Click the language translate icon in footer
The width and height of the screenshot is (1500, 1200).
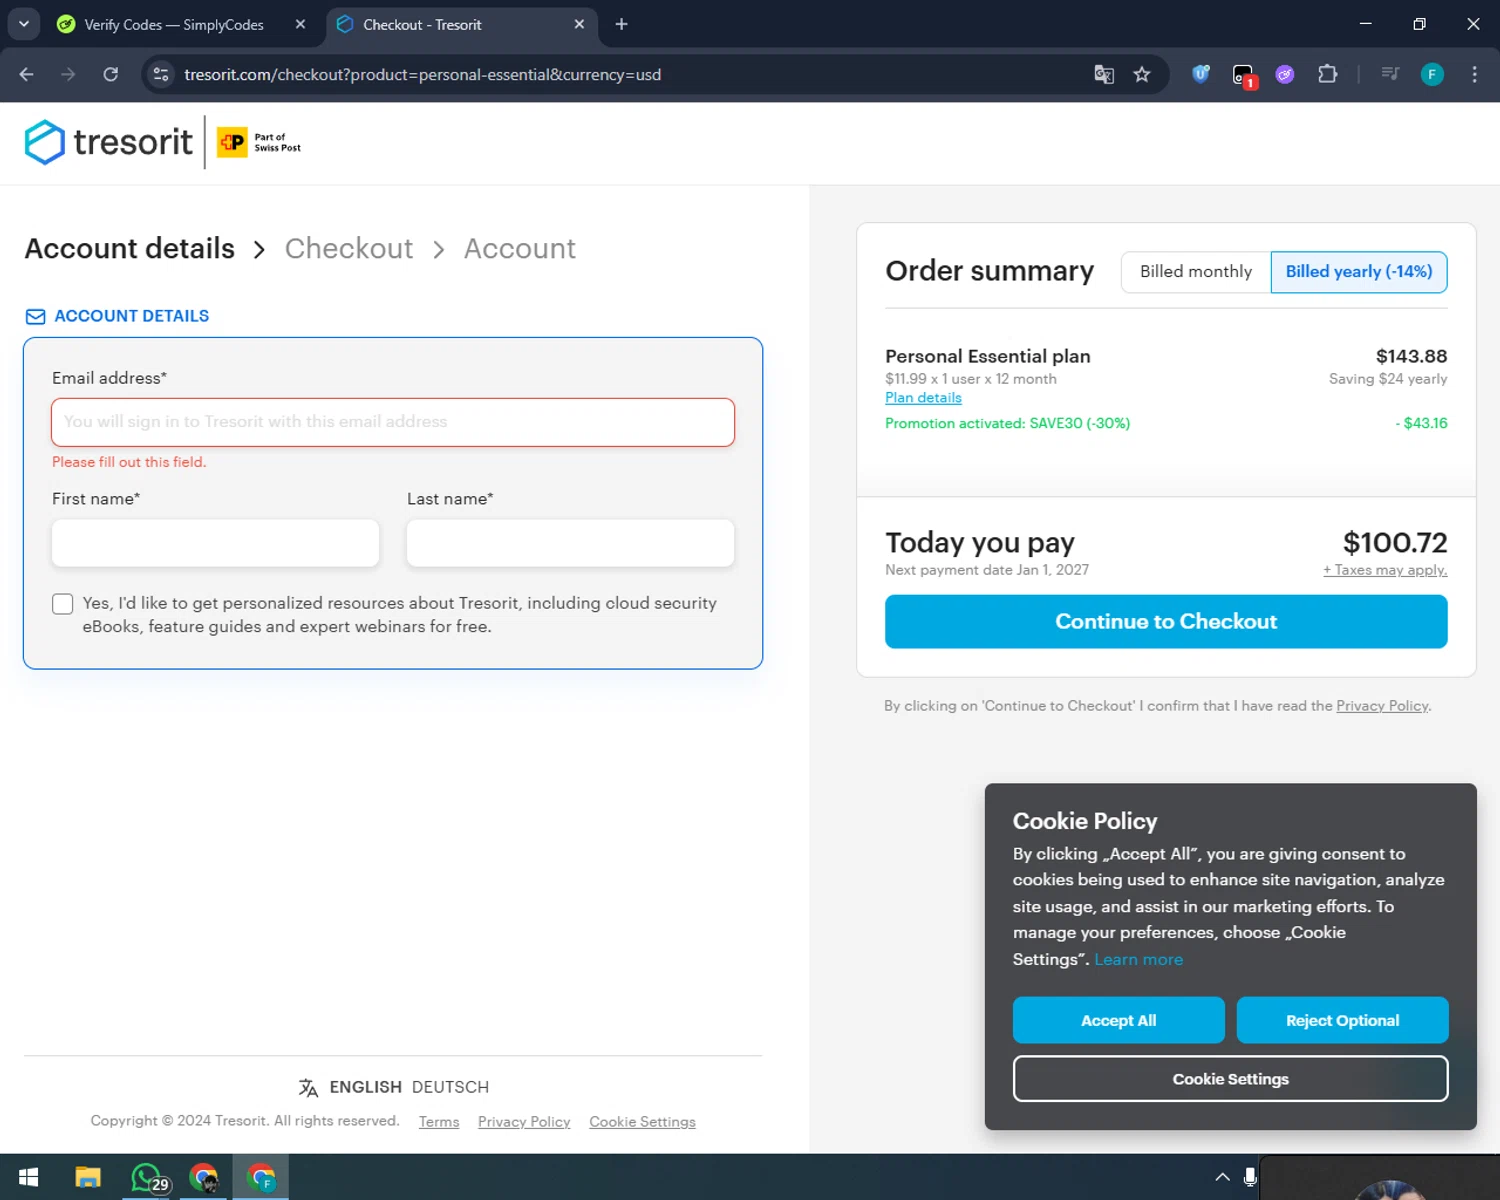coord(308,1087)
